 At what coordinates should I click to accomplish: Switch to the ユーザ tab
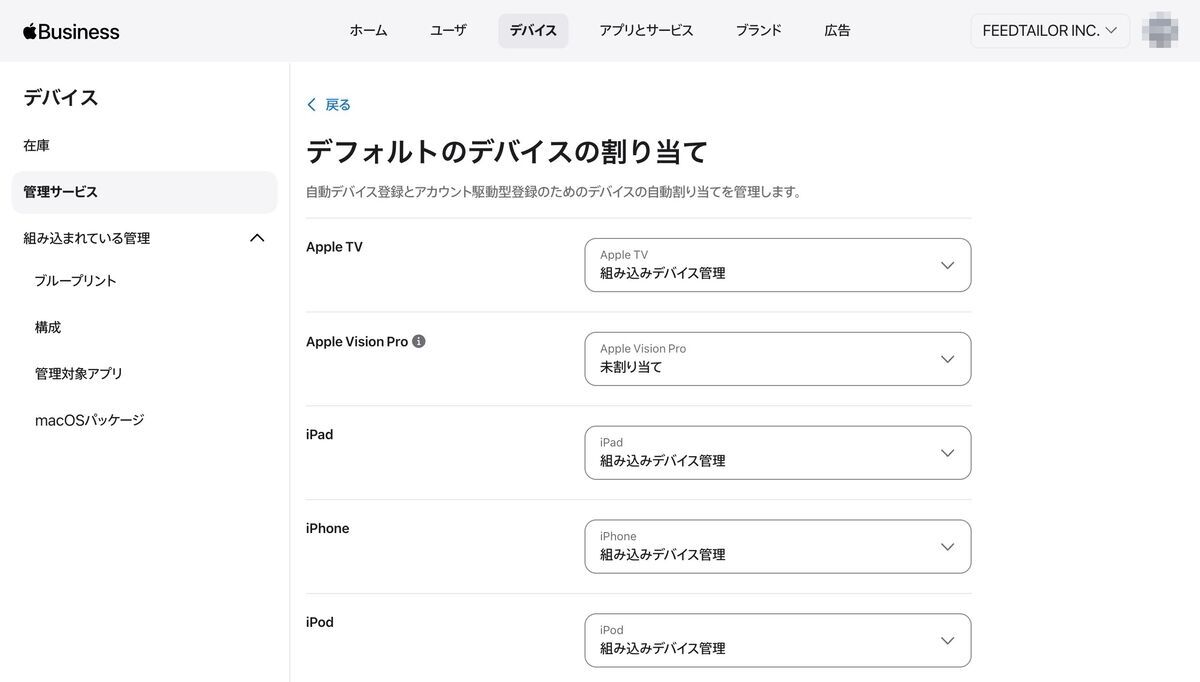pyautogui.click(x=448, y=31)
